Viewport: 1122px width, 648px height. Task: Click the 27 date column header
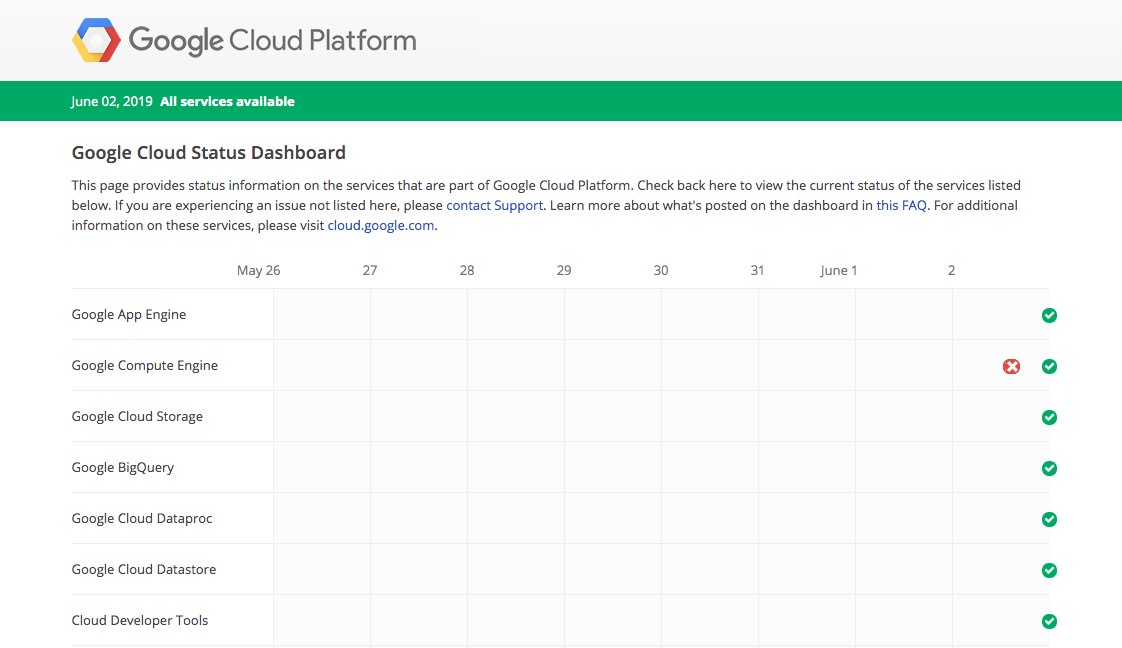(370, 270)
